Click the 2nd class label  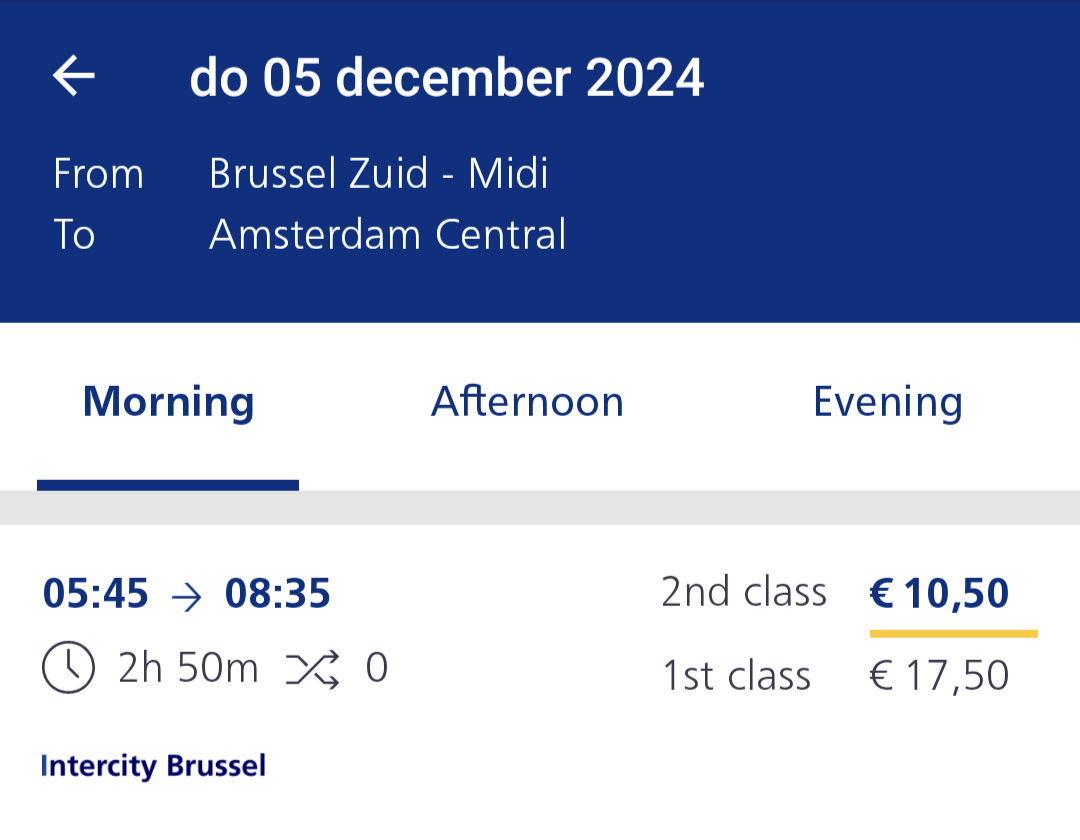(744, 593)
